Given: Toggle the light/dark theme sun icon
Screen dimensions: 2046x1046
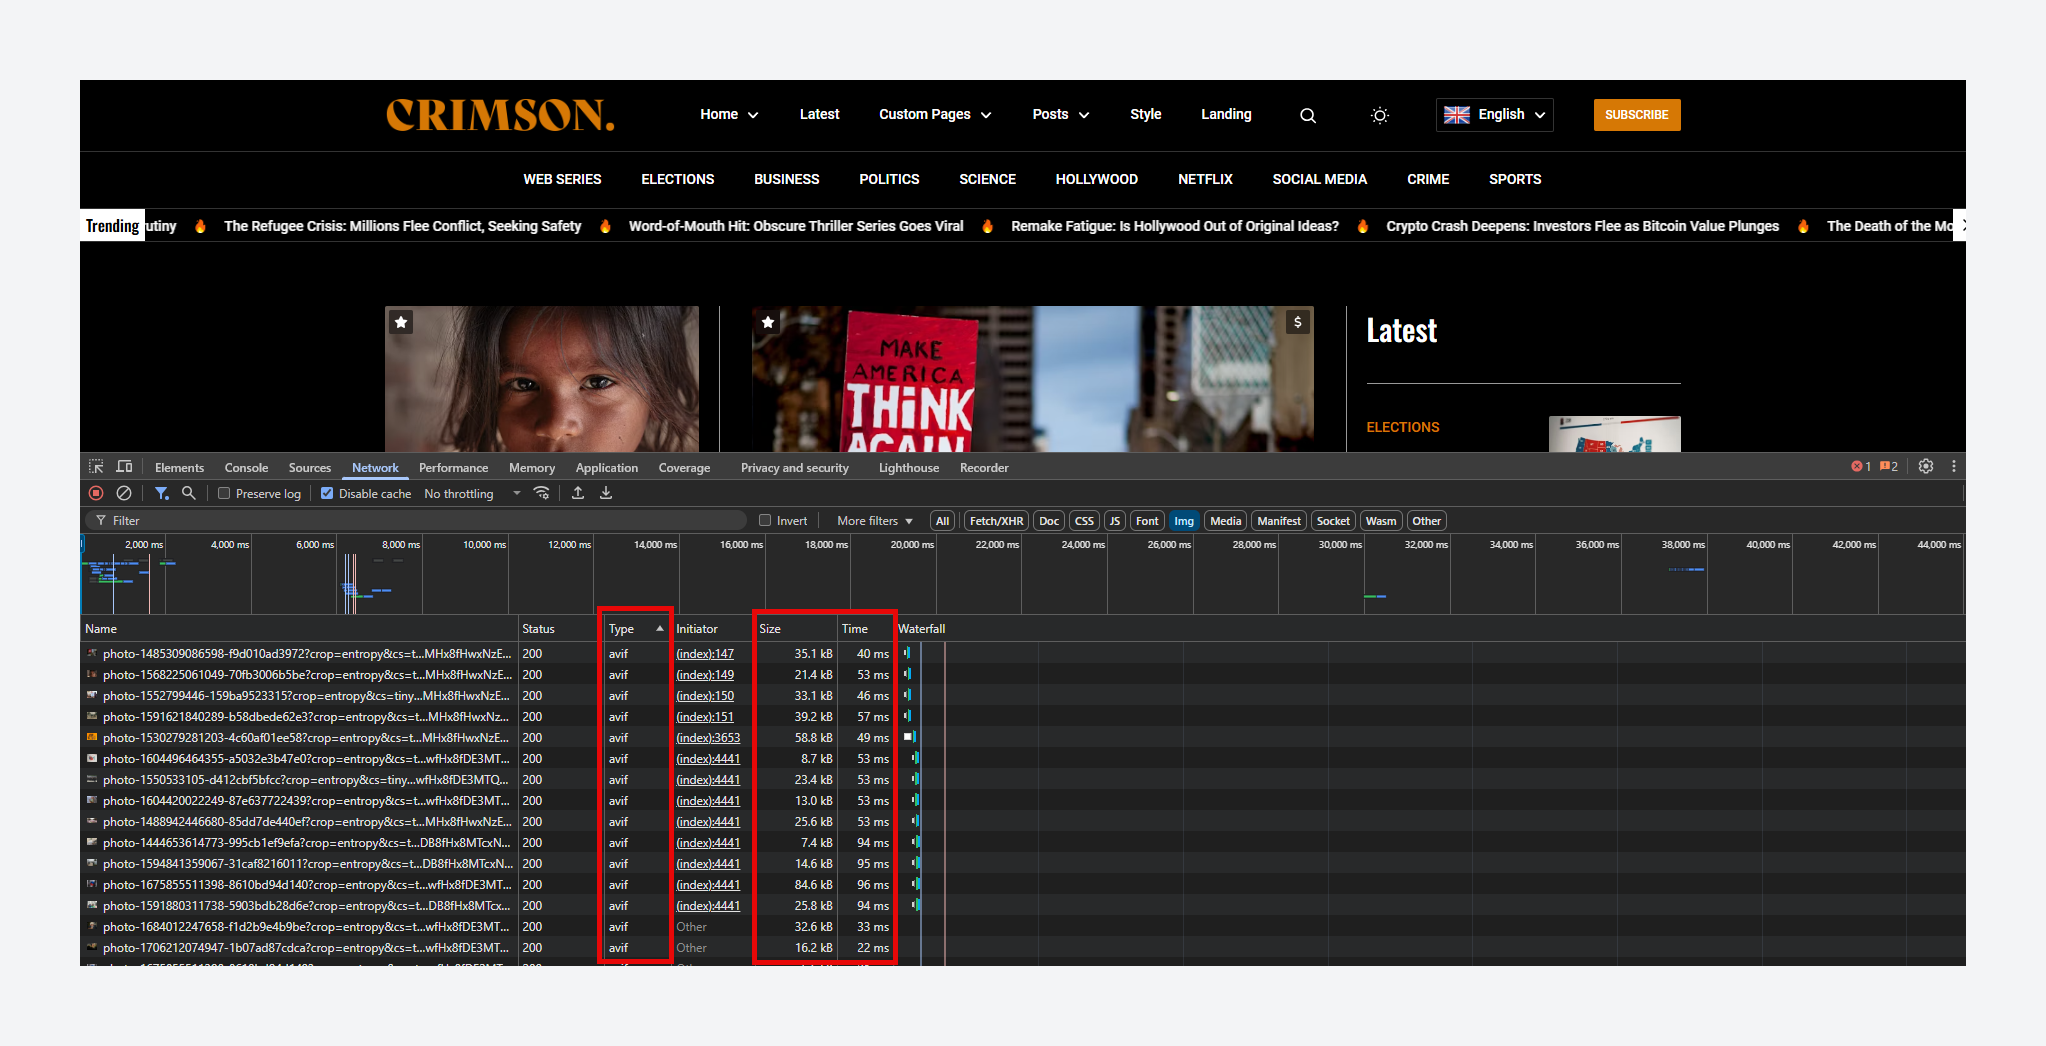Looking at the screenshot, I should click(1380, 116).
